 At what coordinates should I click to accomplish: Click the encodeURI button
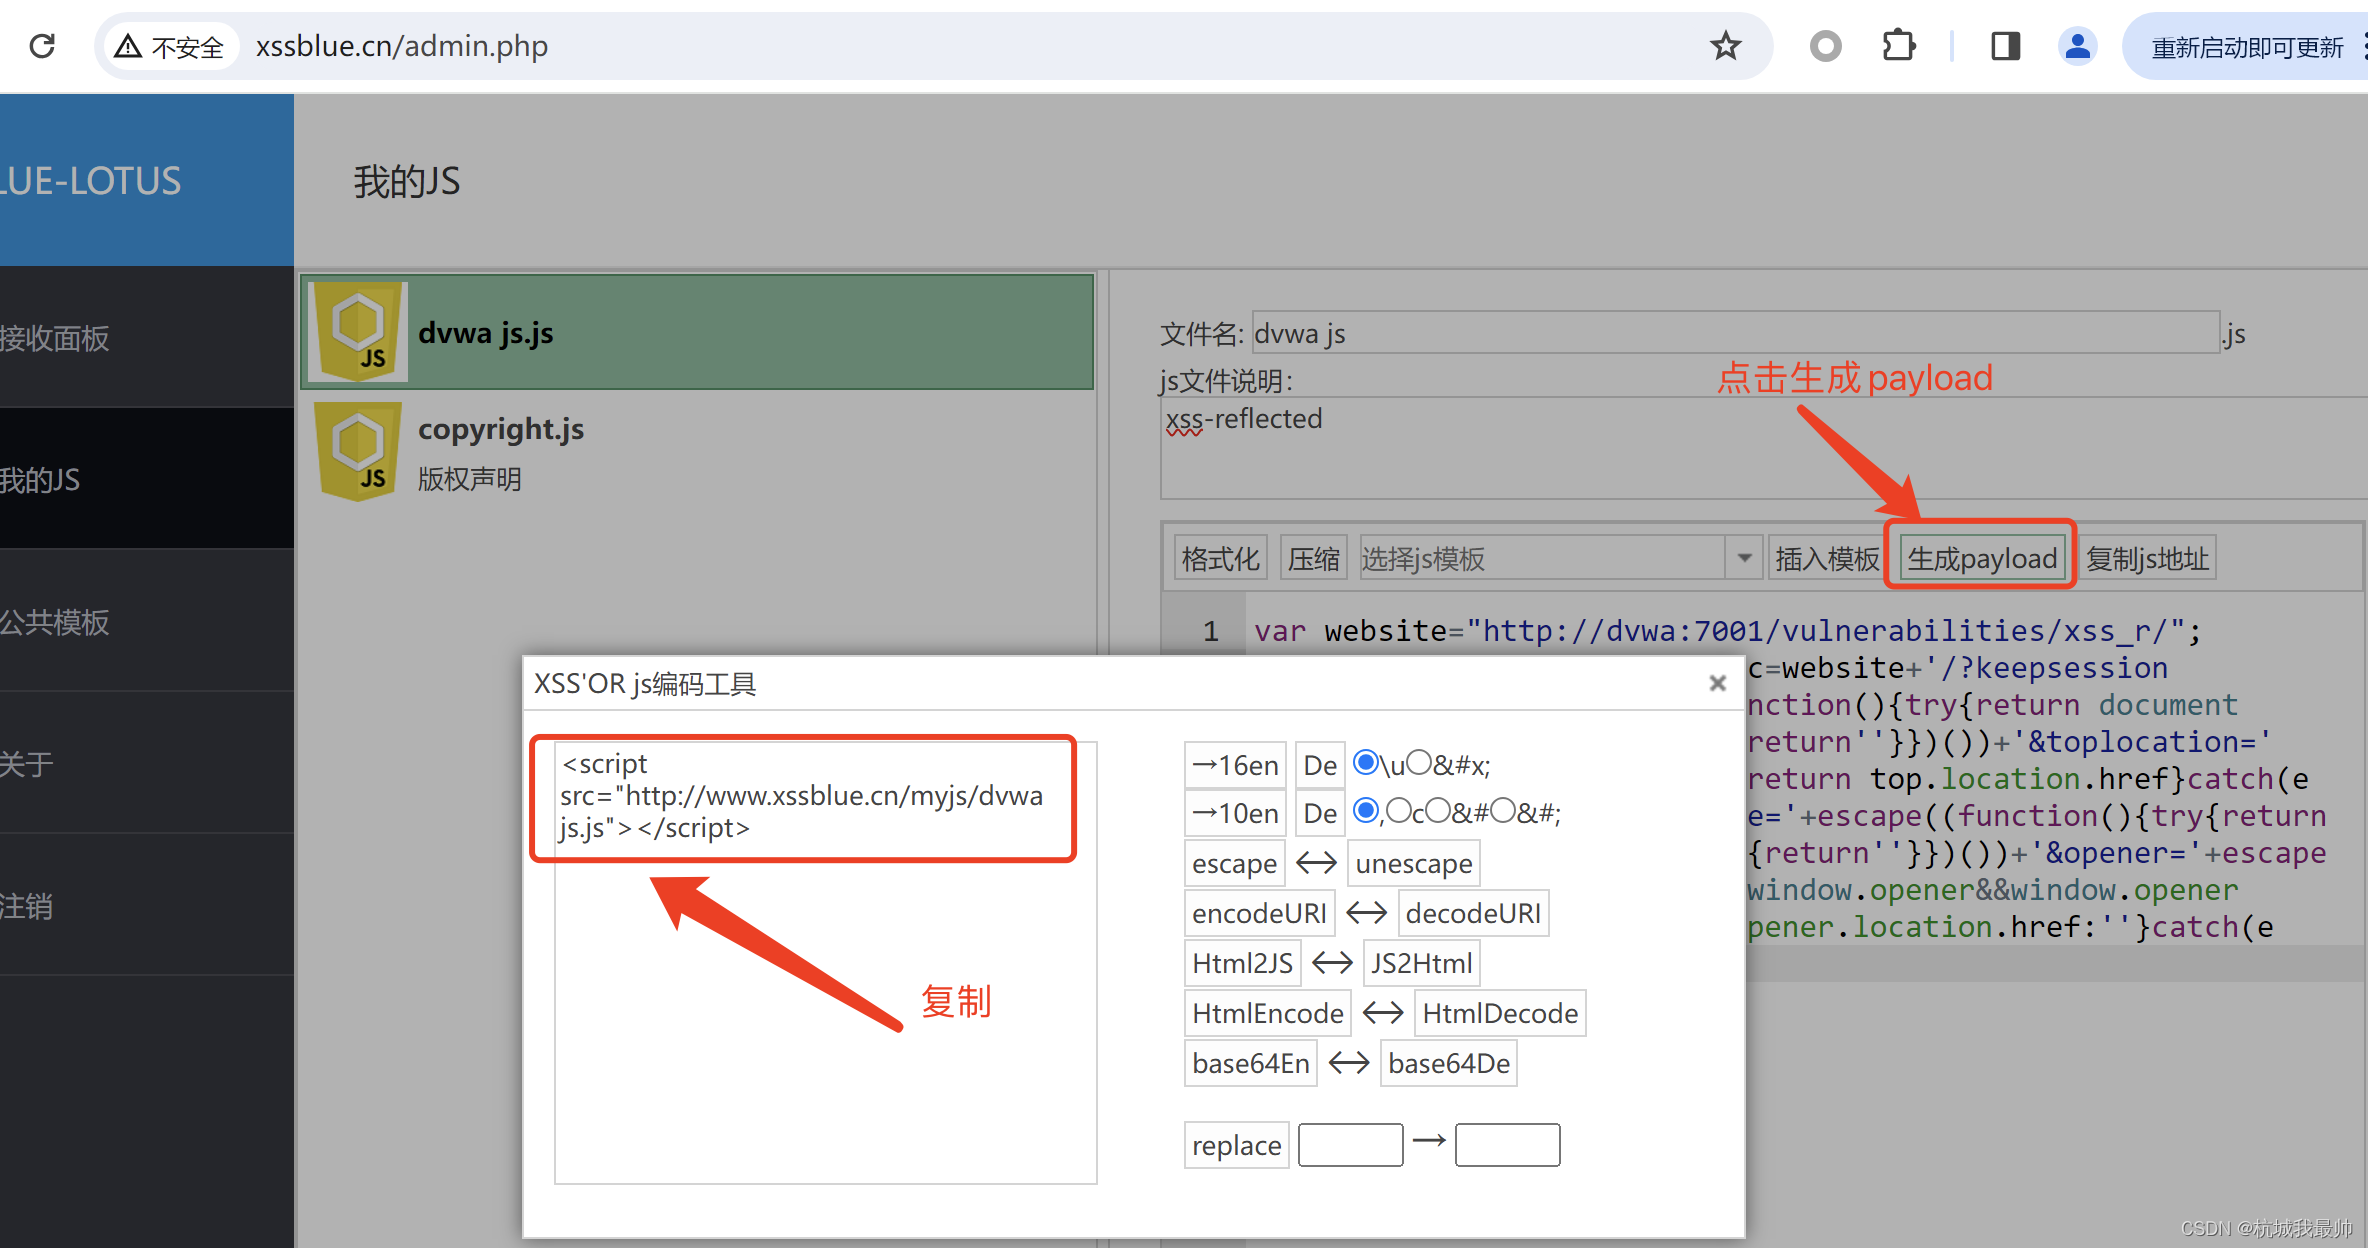[x=1260, y=913]
